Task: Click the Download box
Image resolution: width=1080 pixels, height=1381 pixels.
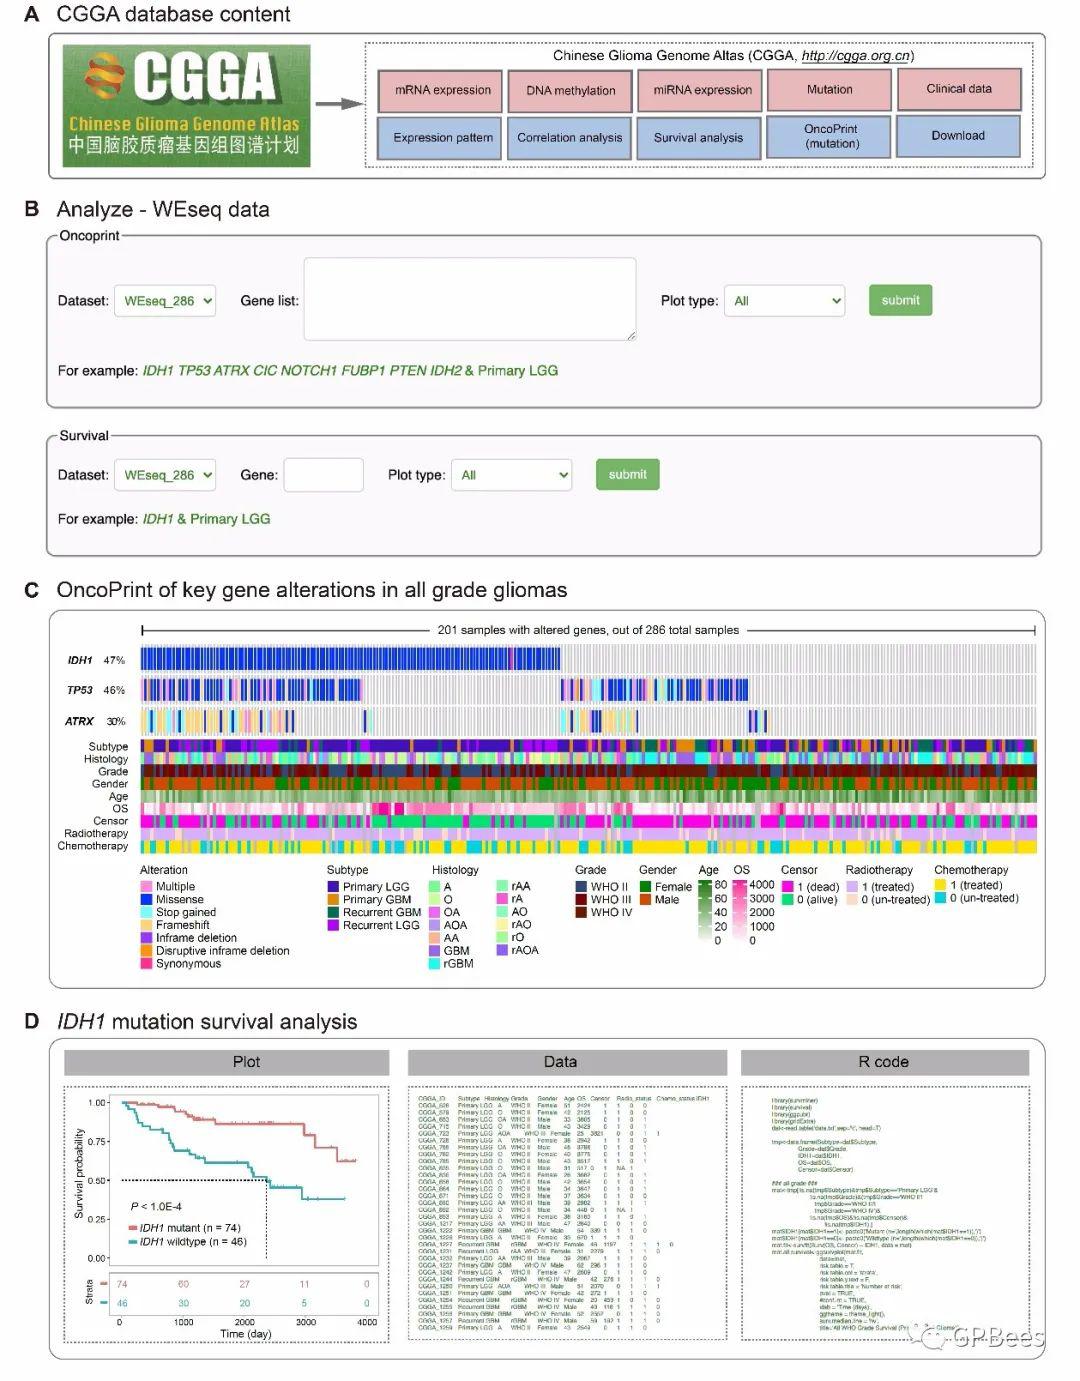Action: point(957,136)
